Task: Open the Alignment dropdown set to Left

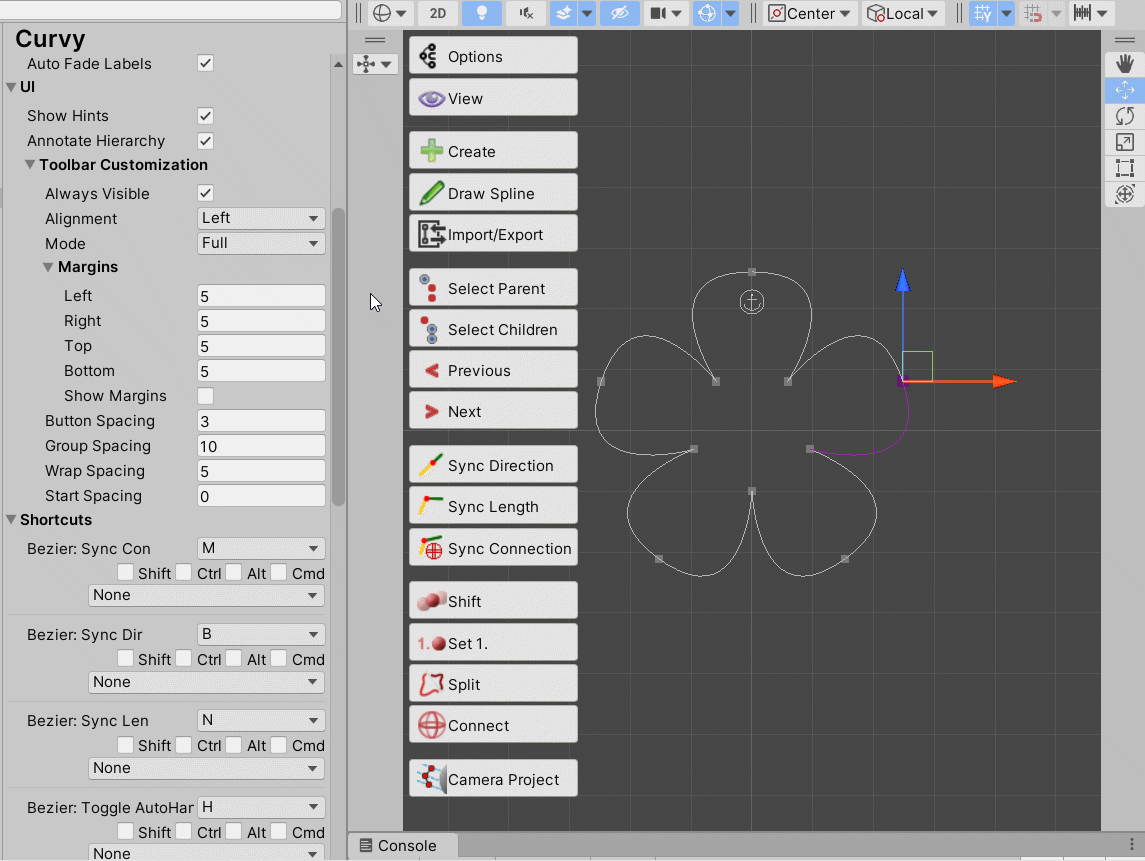Action: 260,218
